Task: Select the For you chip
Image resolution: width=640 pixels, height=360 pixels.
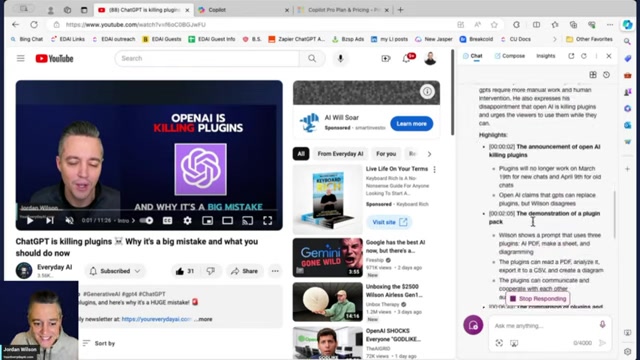Action: (386, 154)
